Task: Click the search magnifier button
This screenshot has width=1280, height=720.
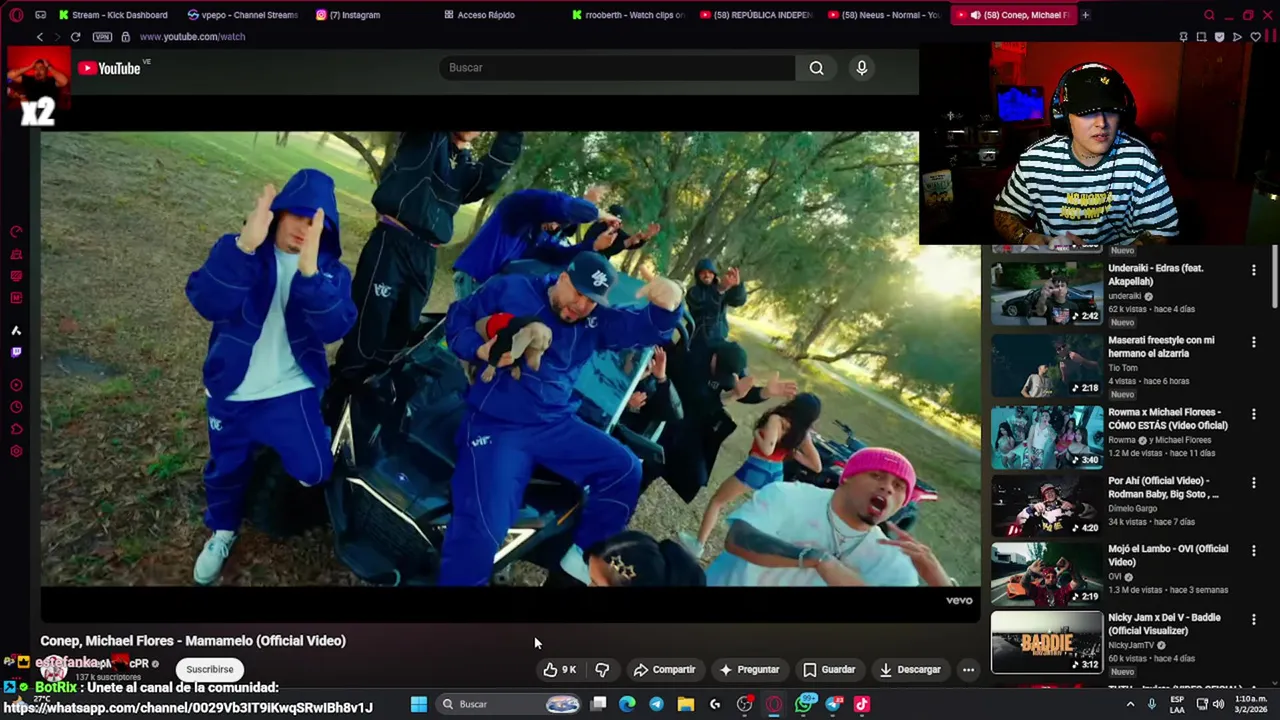Action: click(x=817, y=68)
